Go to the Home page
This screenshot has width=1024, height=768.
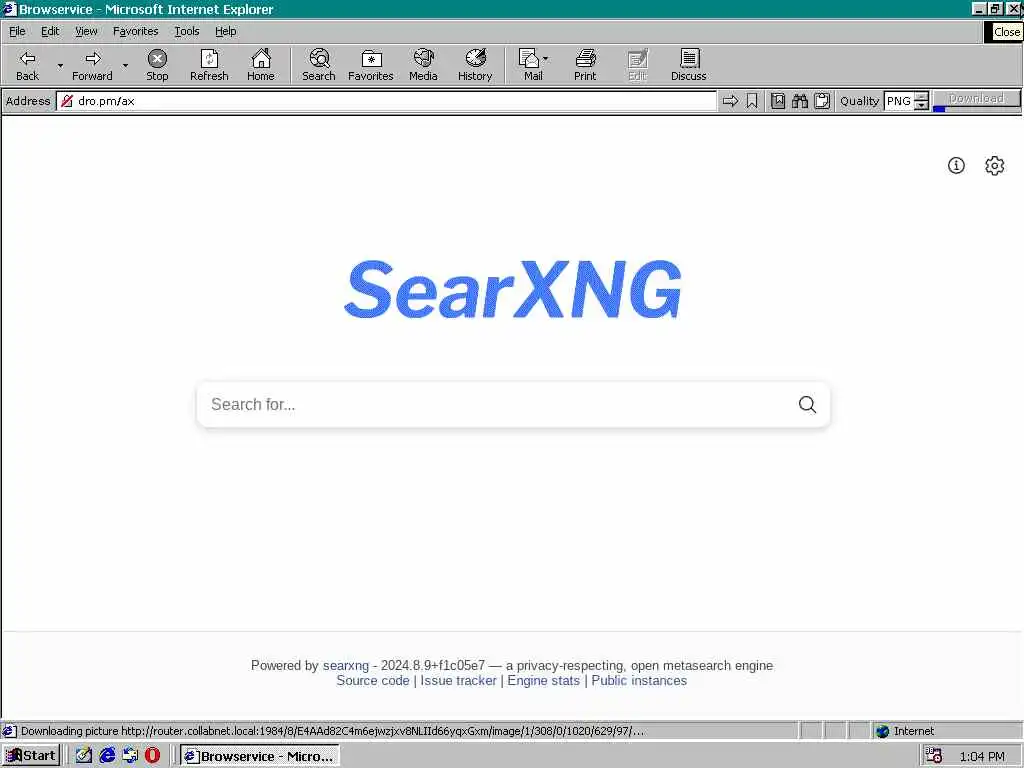(x=261, y=65)
